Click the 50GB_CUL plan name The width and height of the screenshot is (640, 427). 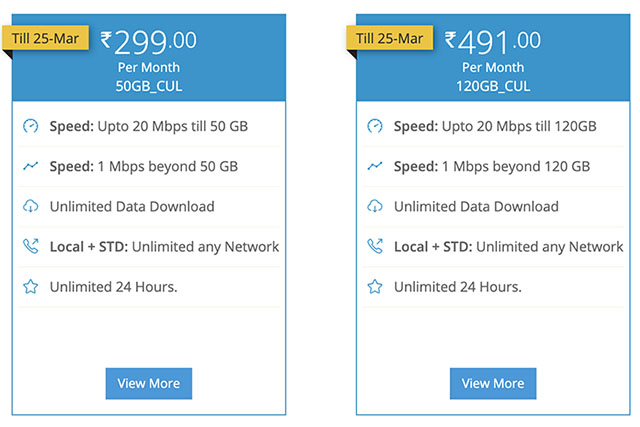149,86
